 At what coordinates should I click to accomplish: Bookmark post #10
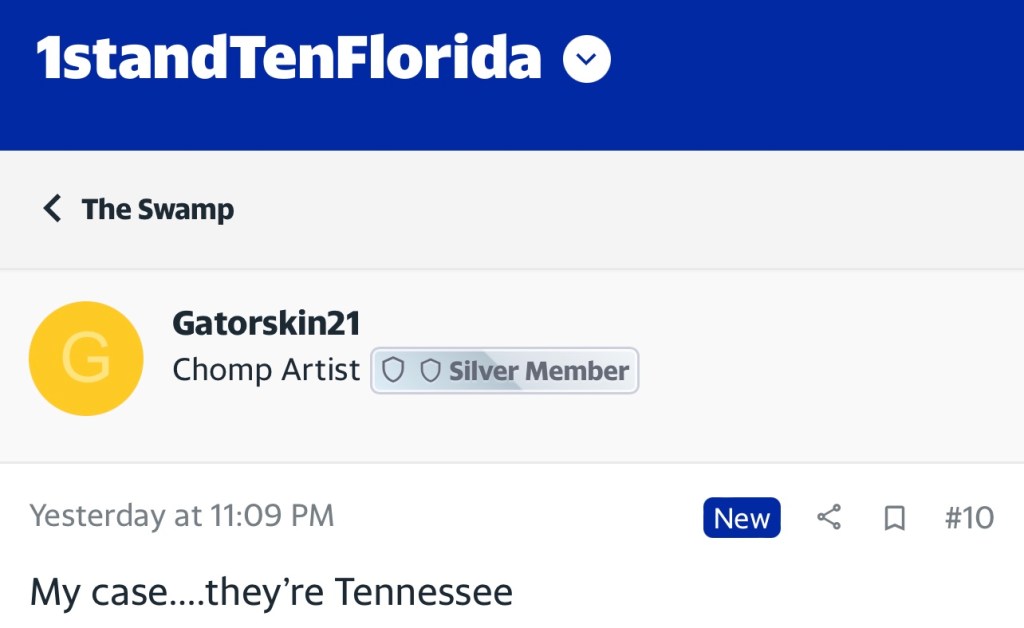pos(894,517)
